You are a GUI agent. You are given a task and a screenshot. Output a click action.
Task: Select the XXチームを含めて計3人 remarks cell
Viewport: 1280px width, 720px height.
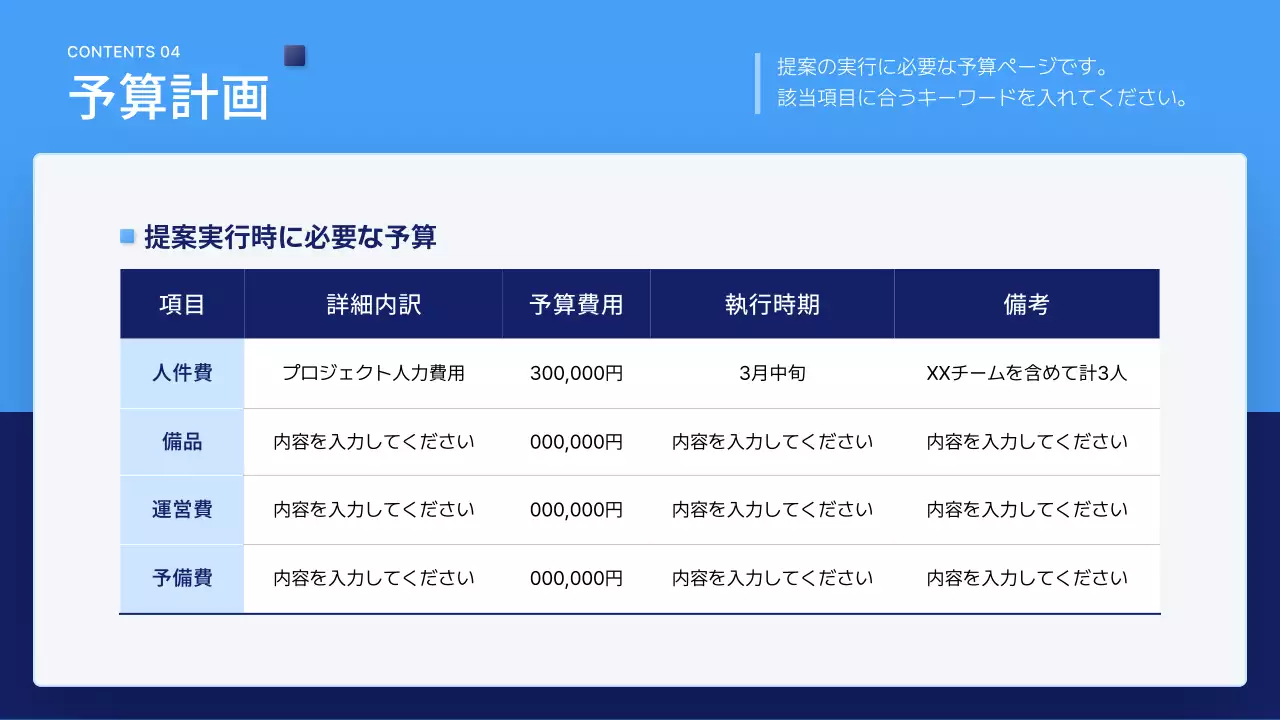1026,373
